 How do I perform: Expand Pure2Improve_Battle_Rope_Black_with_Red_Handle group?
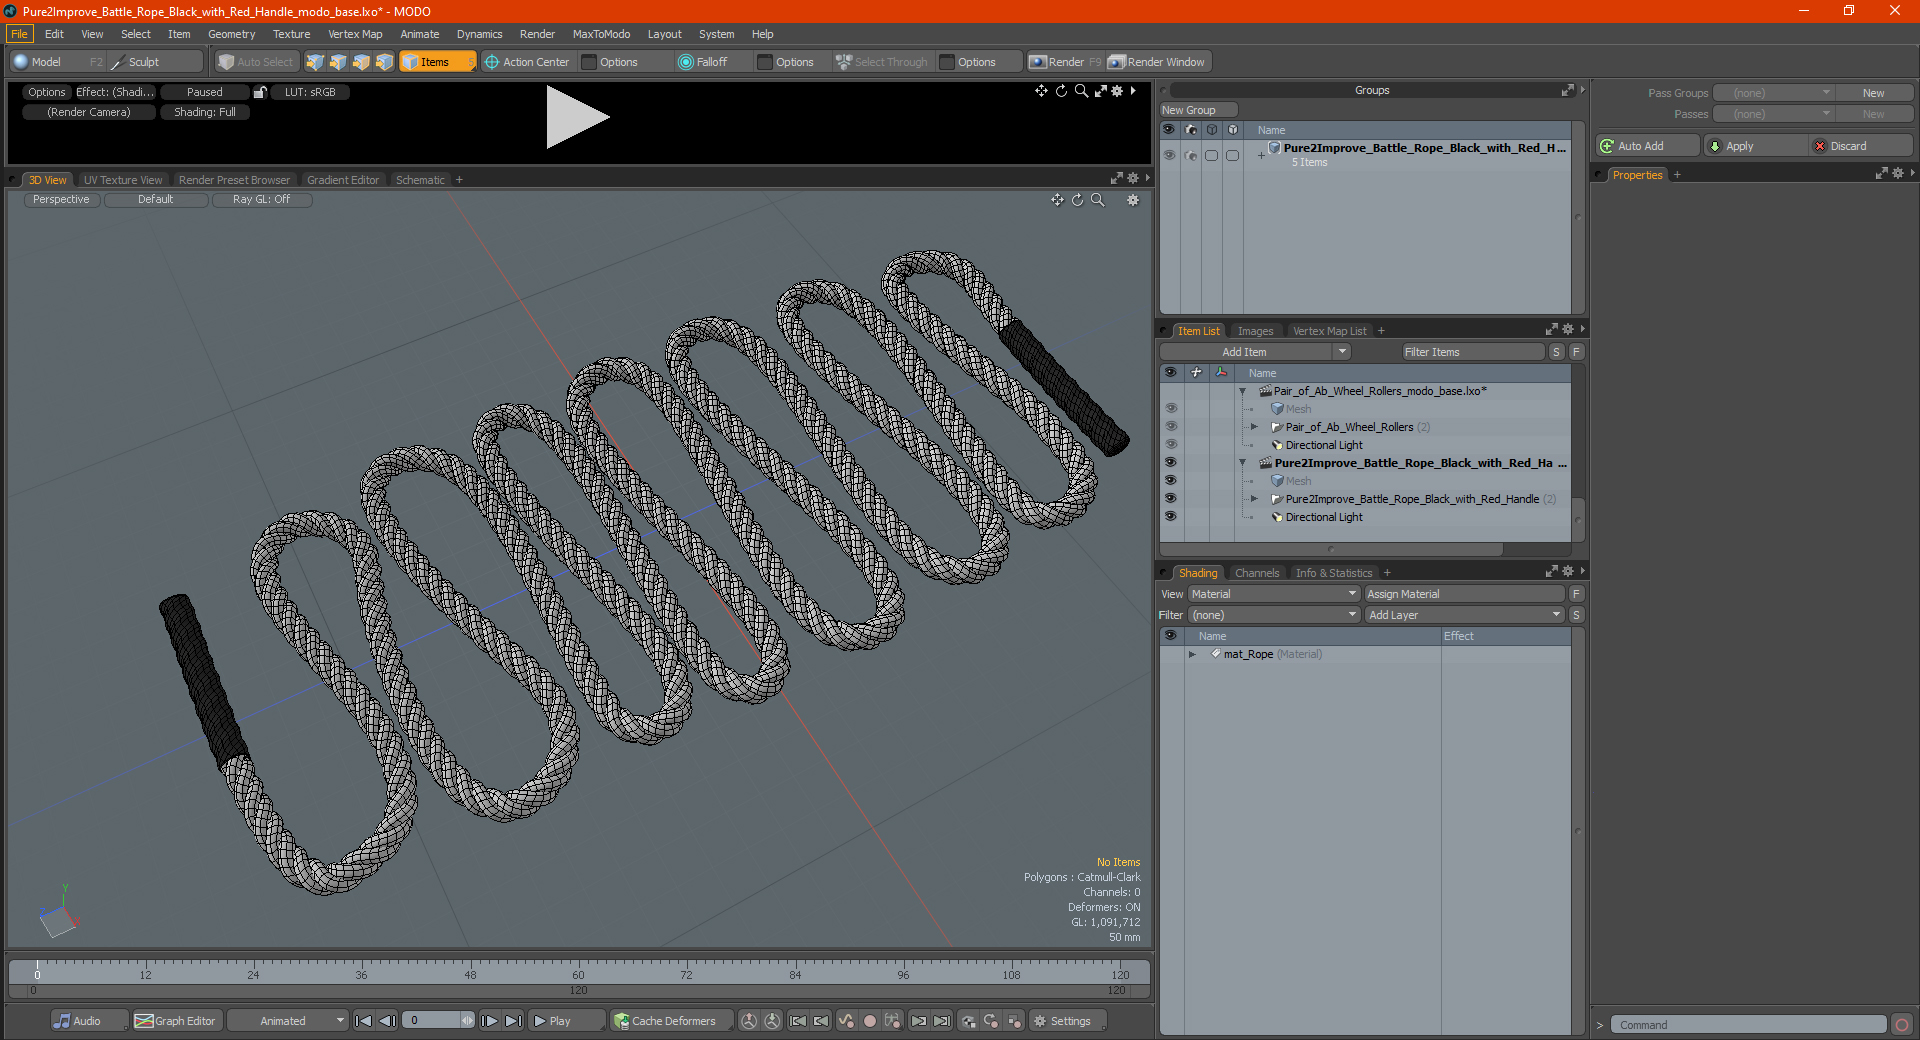(x=1254, y=499)
